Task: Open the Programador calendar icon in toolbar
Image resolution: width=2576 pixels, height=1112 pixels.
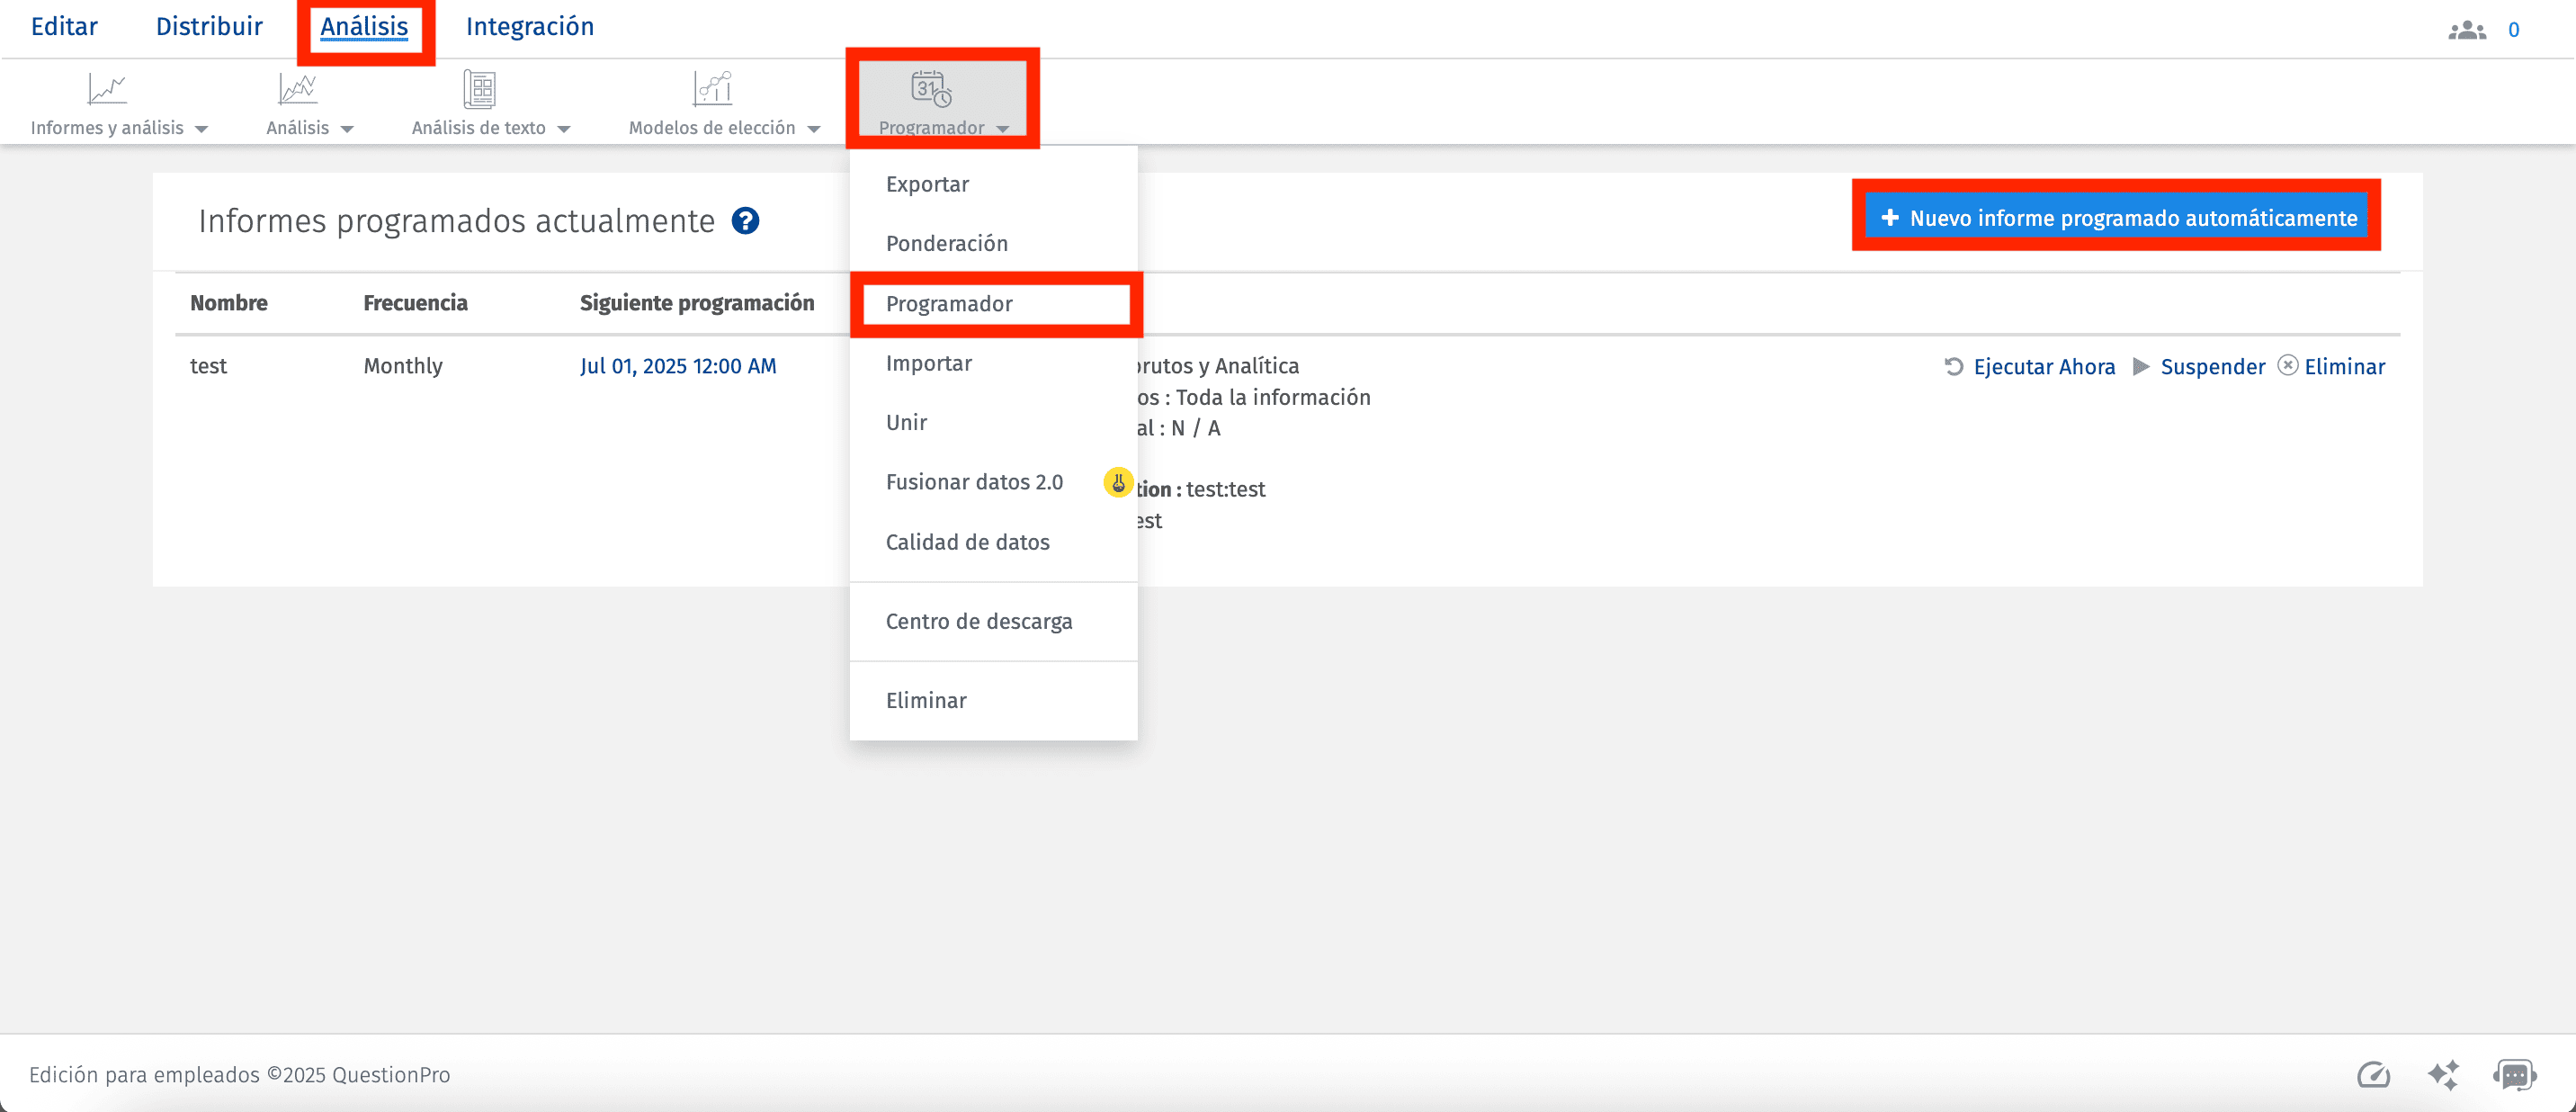Action: pos(930,90)
